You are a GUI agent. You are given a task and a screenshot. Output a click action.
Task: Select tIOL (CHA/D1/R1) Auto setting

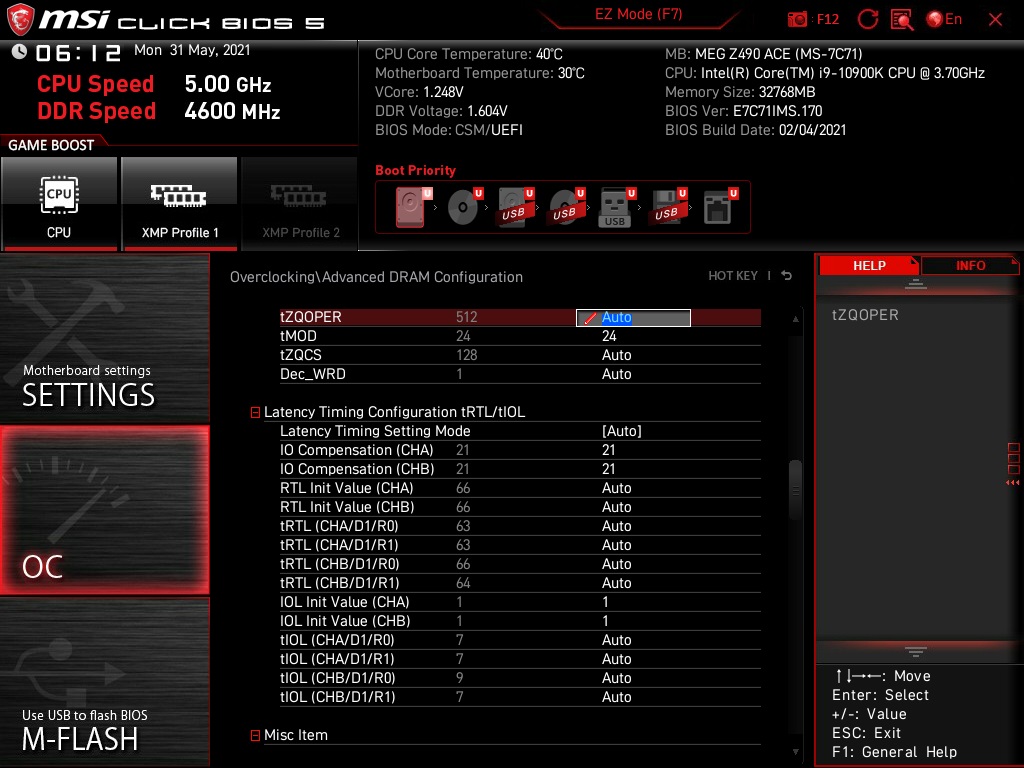tap(616, 658)
